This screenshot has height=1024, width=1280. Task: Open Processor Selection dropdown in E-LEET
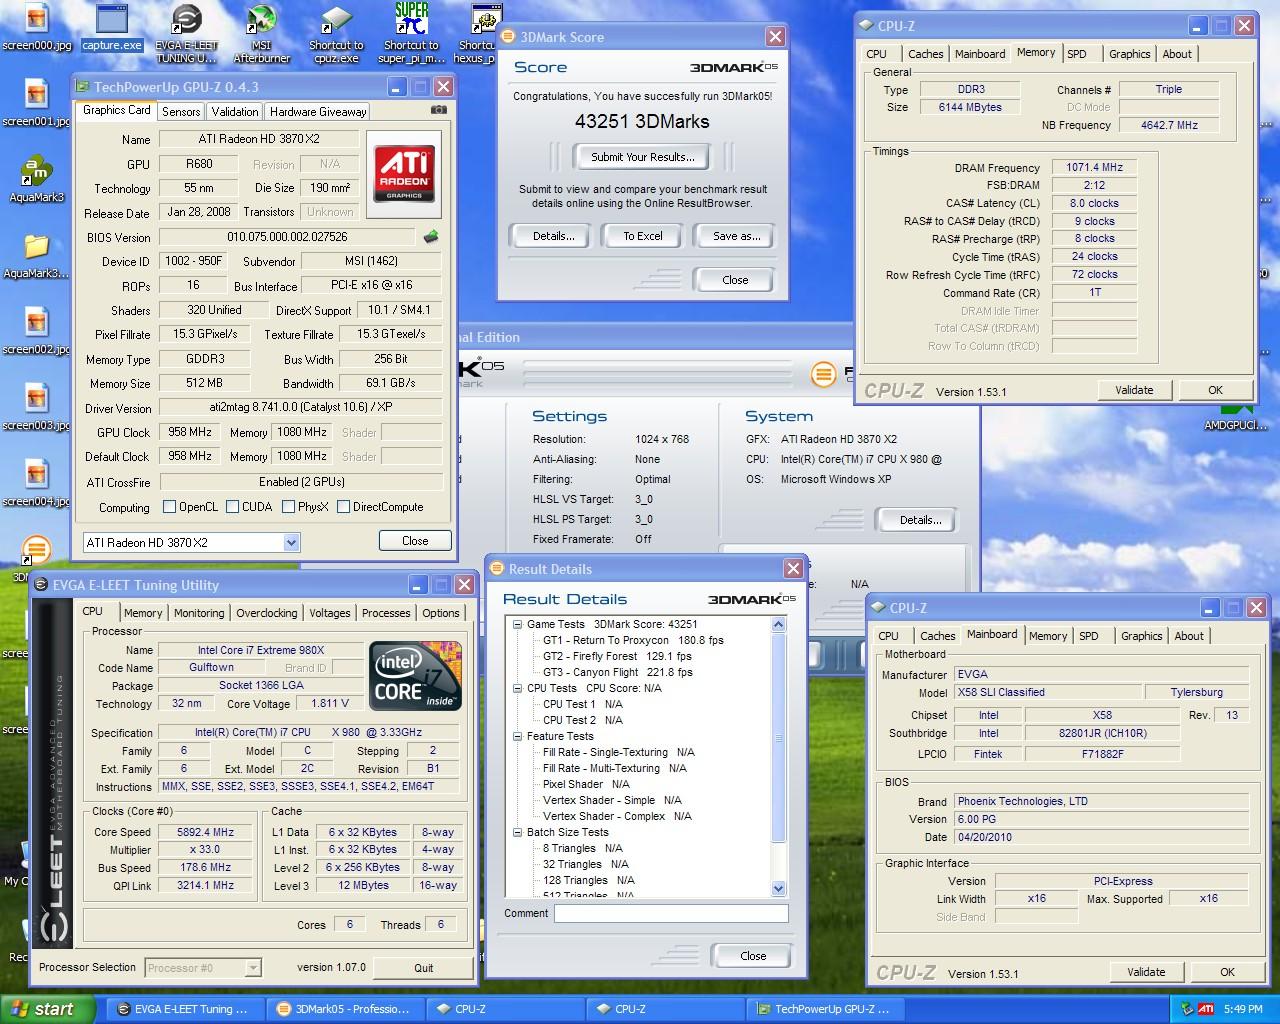[x=253, y=967]
